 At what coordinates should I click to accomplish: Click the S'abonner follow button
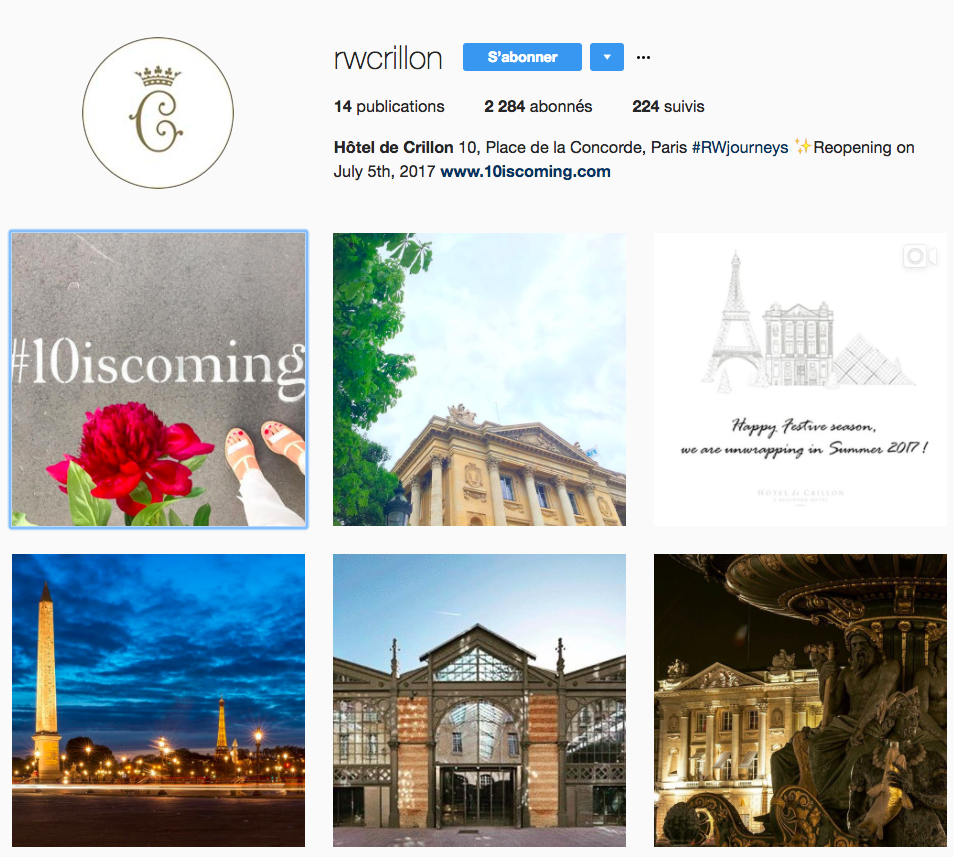tap(522, 57)
